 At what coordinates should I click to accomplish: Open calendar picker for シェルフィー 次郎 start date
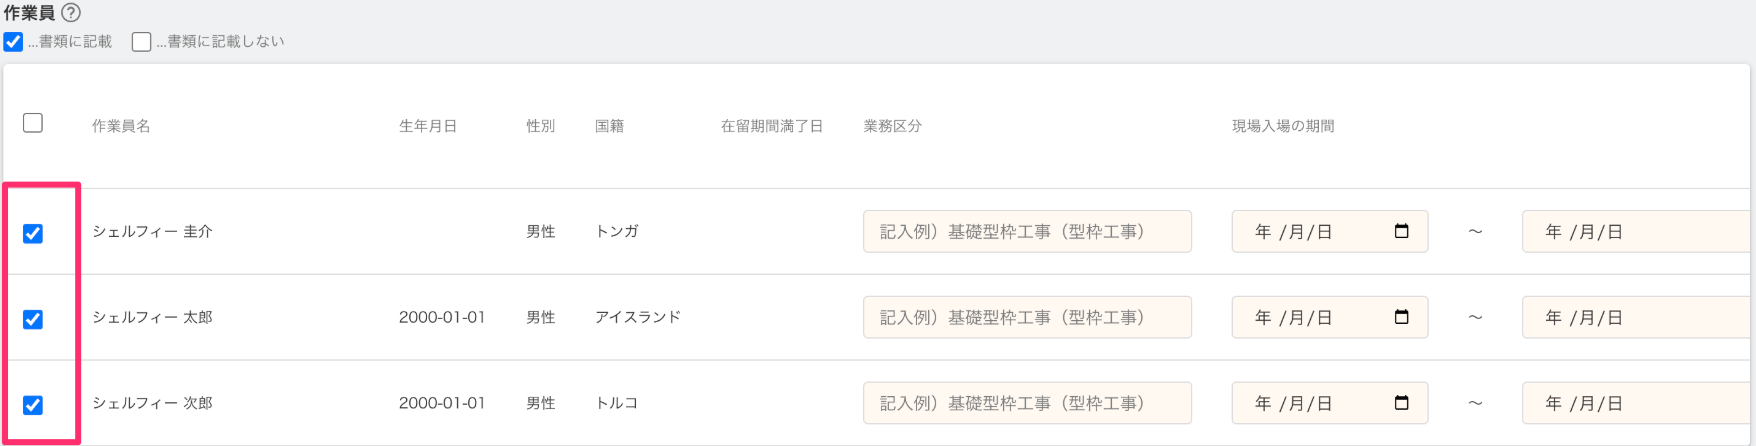click(x=1401, y=403)
